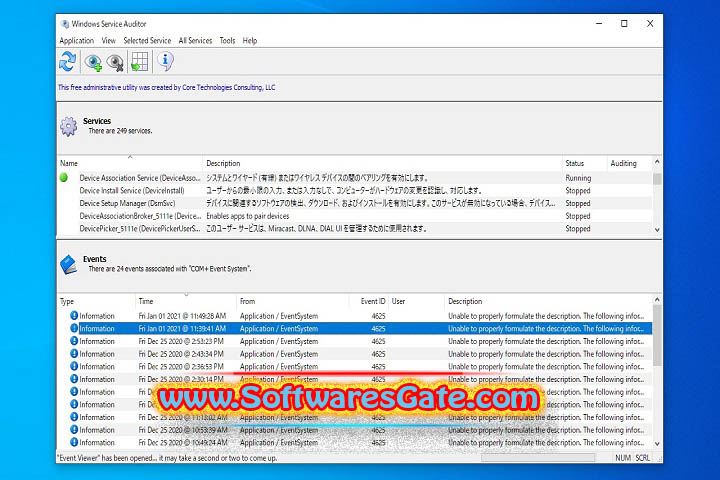This screenshot has width=720, height=480.
Task: Click info icon of 2:36:53 PM event
Action: click(74, 366)
